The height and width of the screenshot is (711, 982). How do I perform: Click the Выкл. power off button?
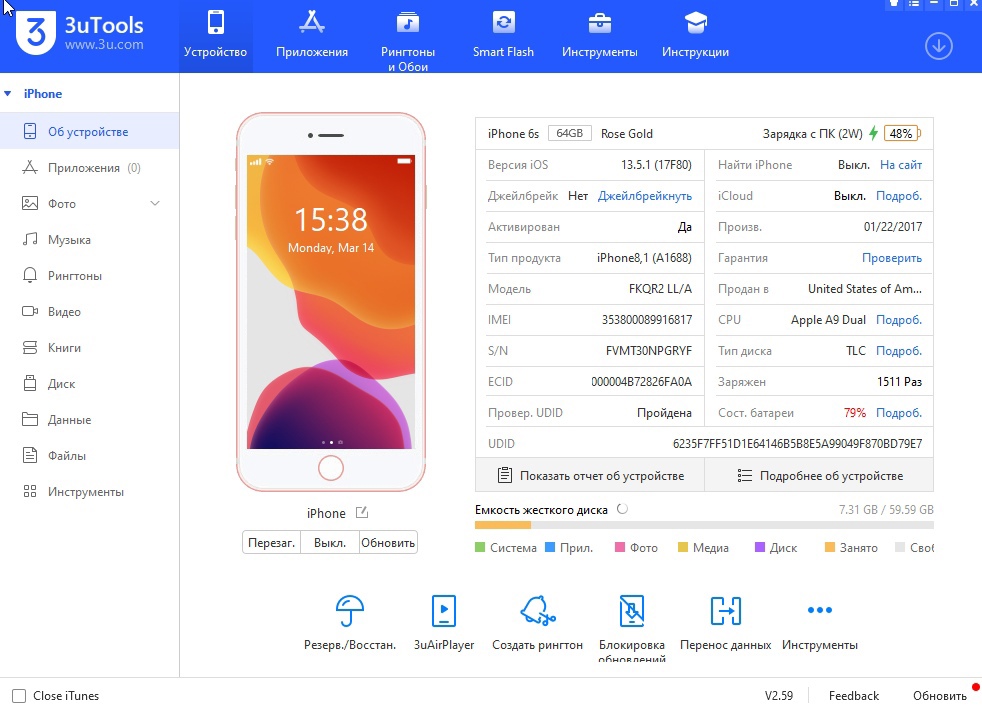pos(330,542)
